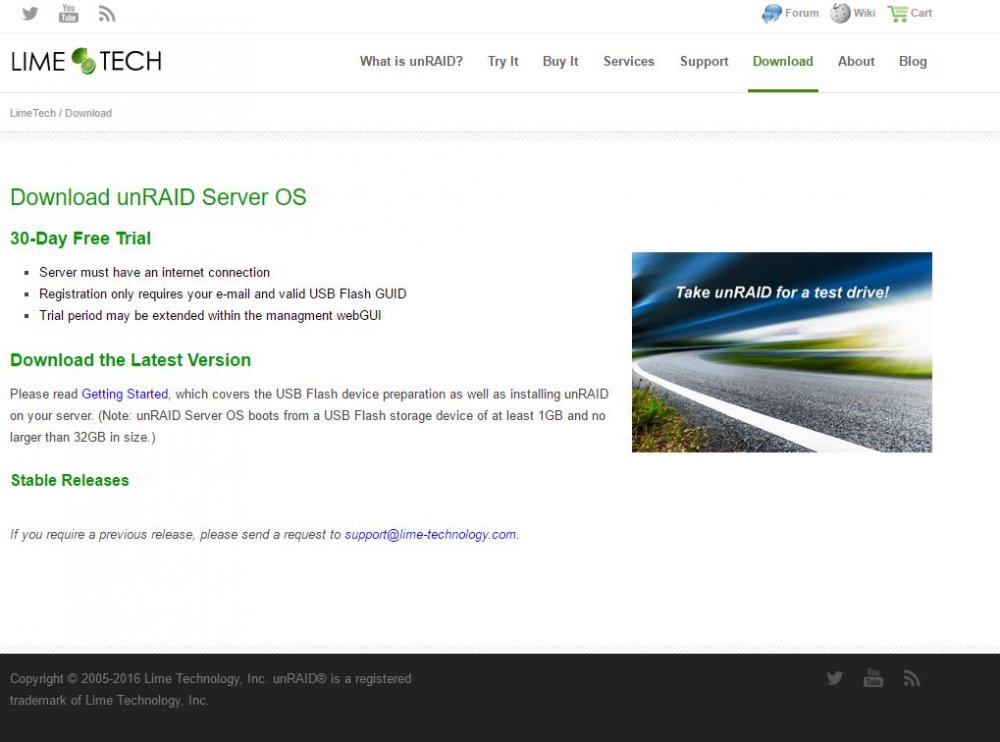1000x742 pixels.
Task: Open the footer YouTube icon
Action: pos(873,678)
